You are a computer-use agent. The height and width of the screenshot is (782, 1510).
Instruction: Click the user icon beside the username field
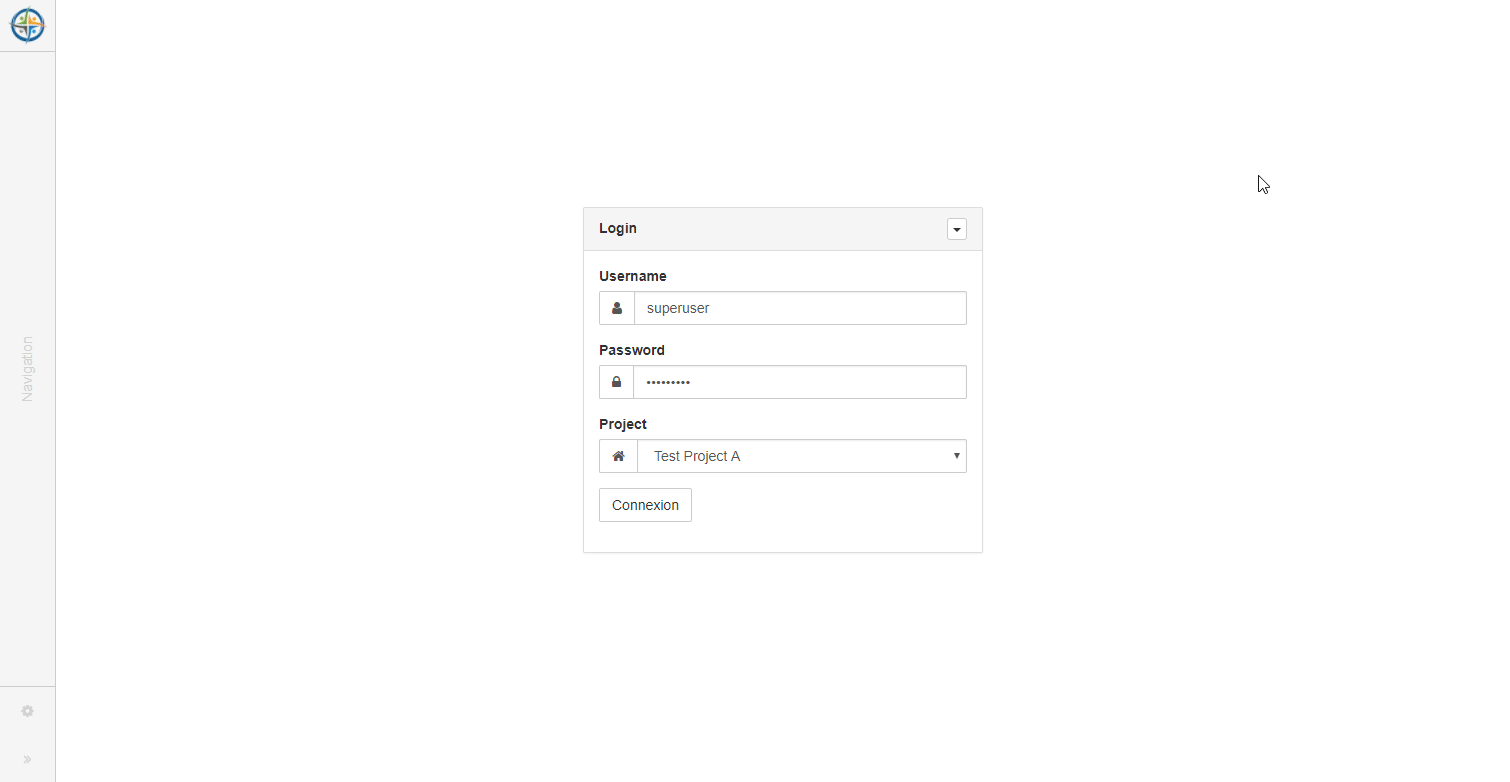616,308
